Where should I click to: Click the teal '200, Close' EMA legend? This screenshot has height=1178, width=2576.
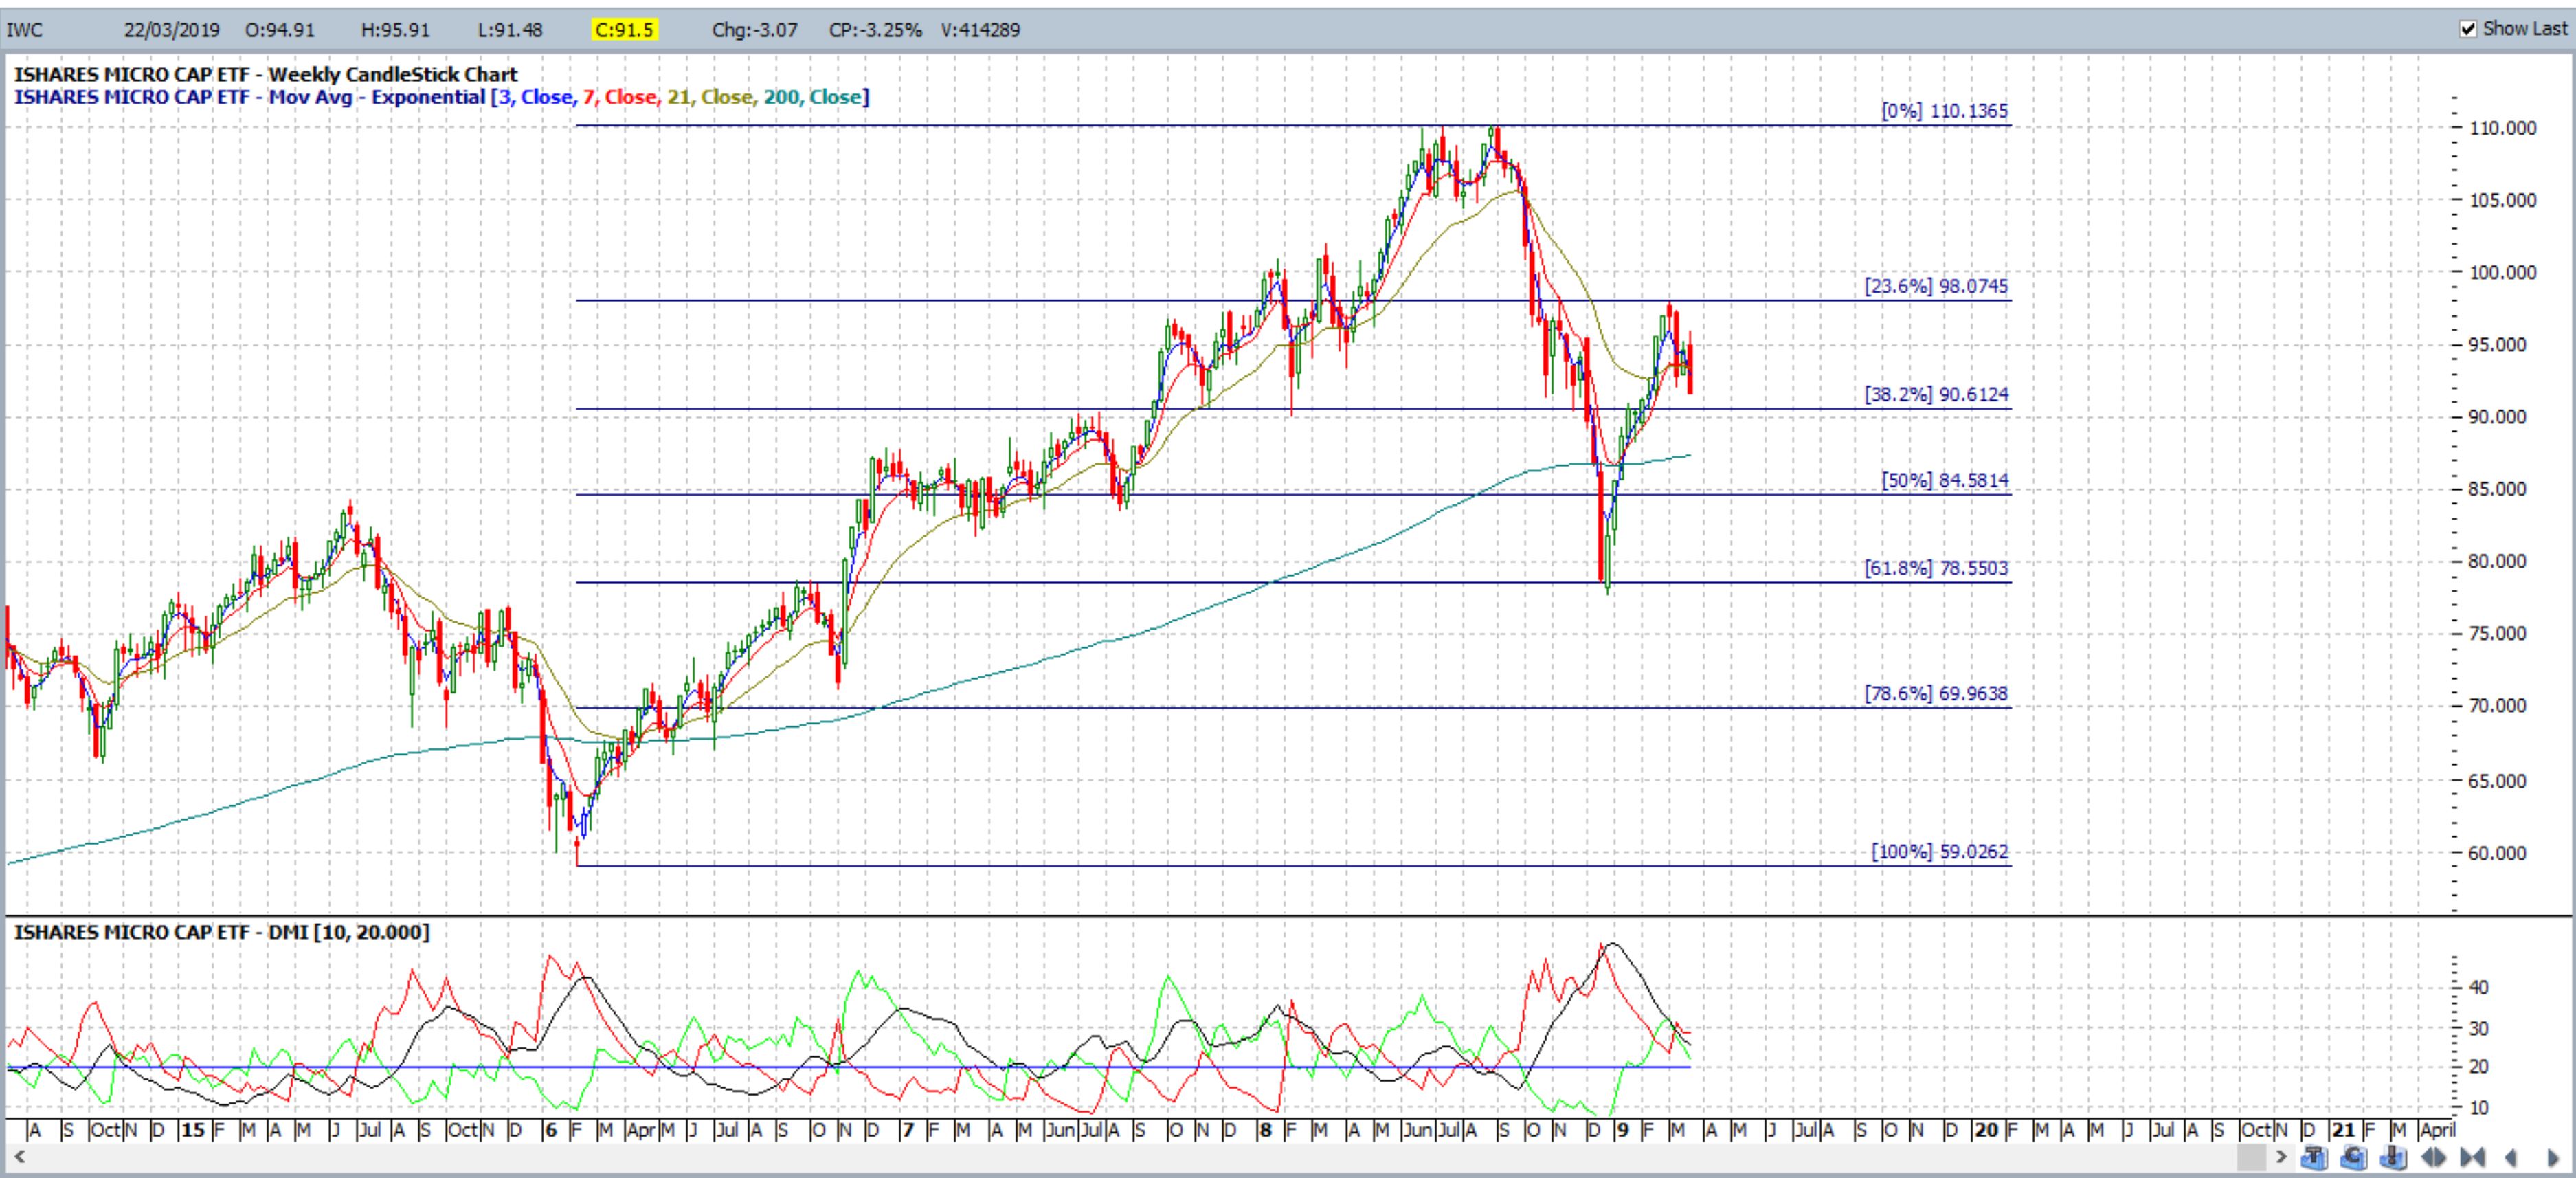pyautogui.click(x=812, y=97)
